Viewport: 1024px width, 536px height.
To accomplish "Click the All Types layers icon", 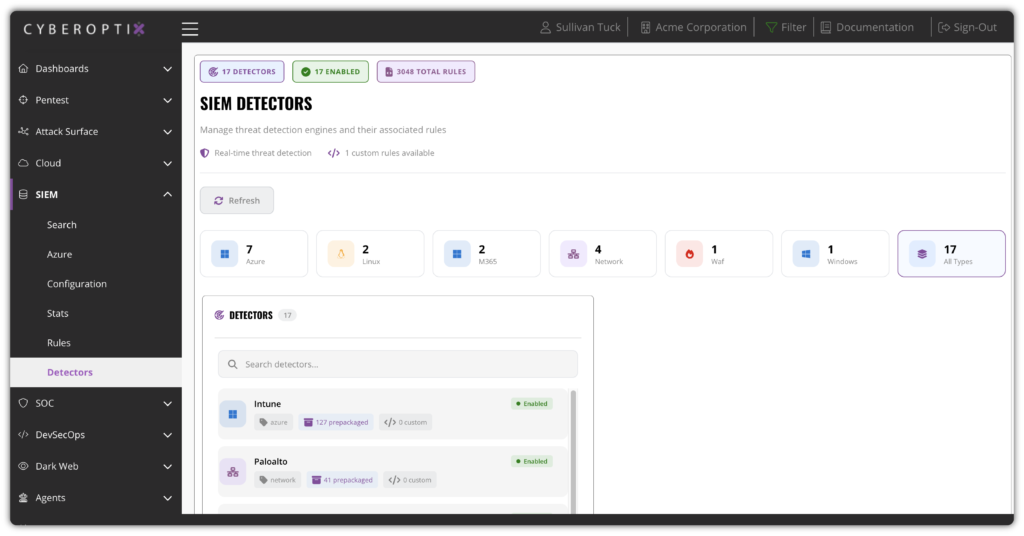I will 922,254.
